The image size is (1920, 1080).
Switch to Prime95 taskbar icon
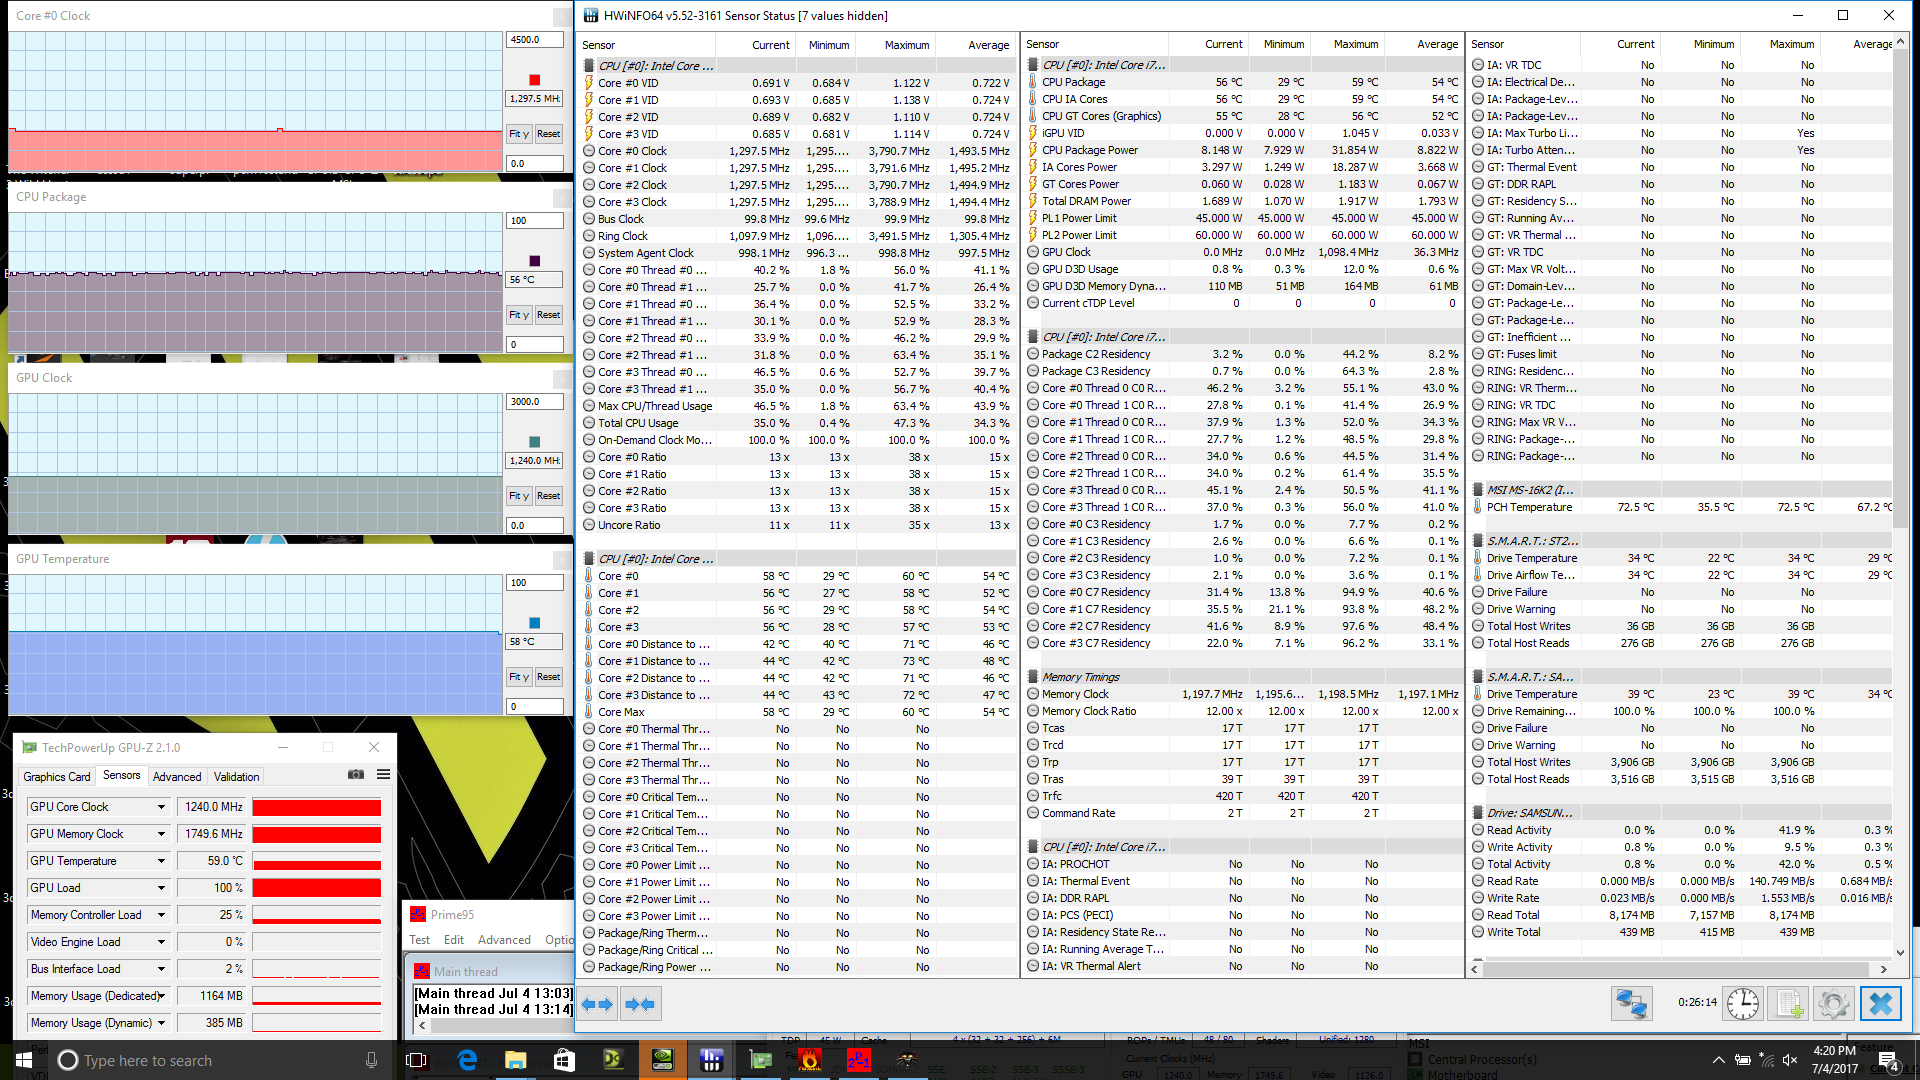[x=858, y=1060]
